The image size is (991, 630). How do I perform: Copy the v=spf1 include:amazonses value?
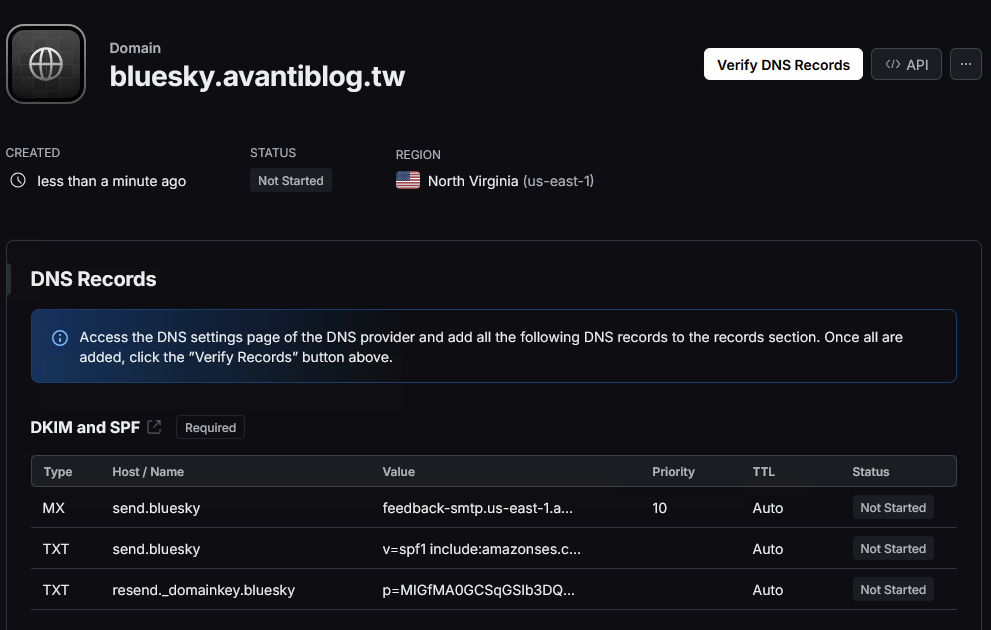point(482,549)
